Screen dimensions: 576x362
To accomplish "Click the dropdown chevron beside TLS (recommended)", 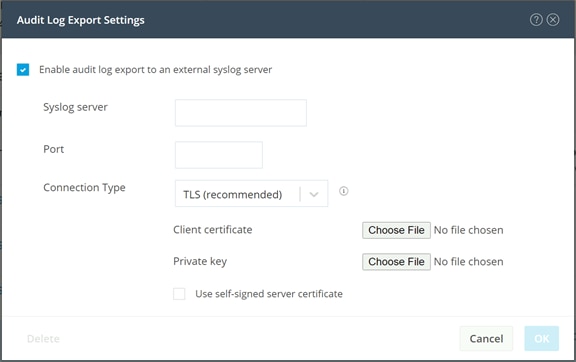I will click(314, 194).
